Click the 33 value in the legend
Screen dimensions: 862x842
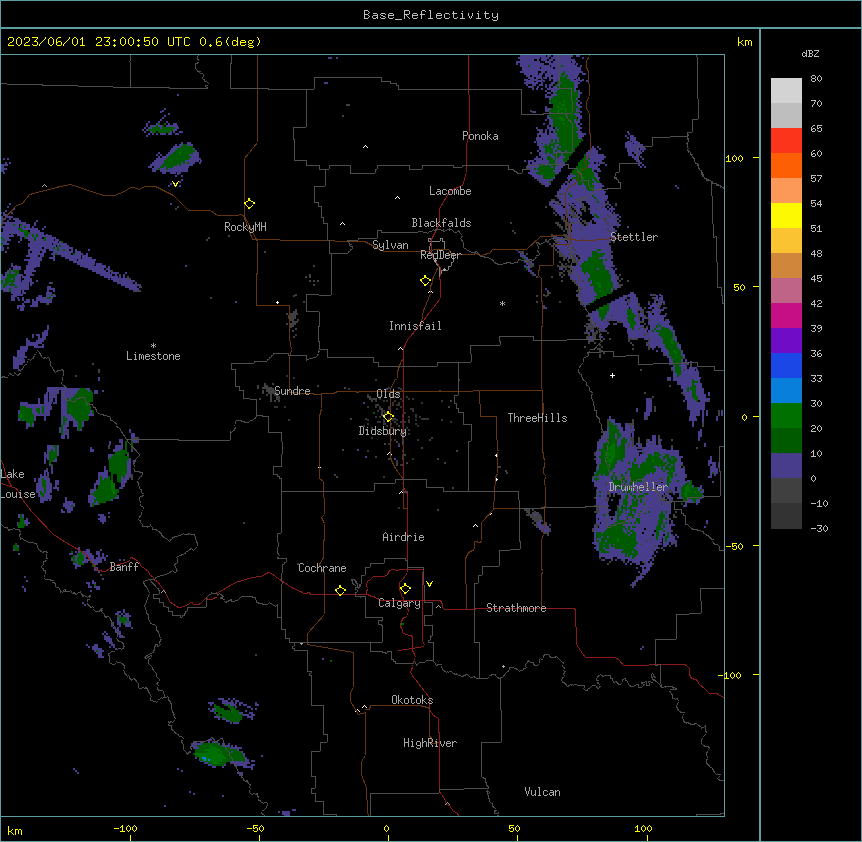point(816,379)
